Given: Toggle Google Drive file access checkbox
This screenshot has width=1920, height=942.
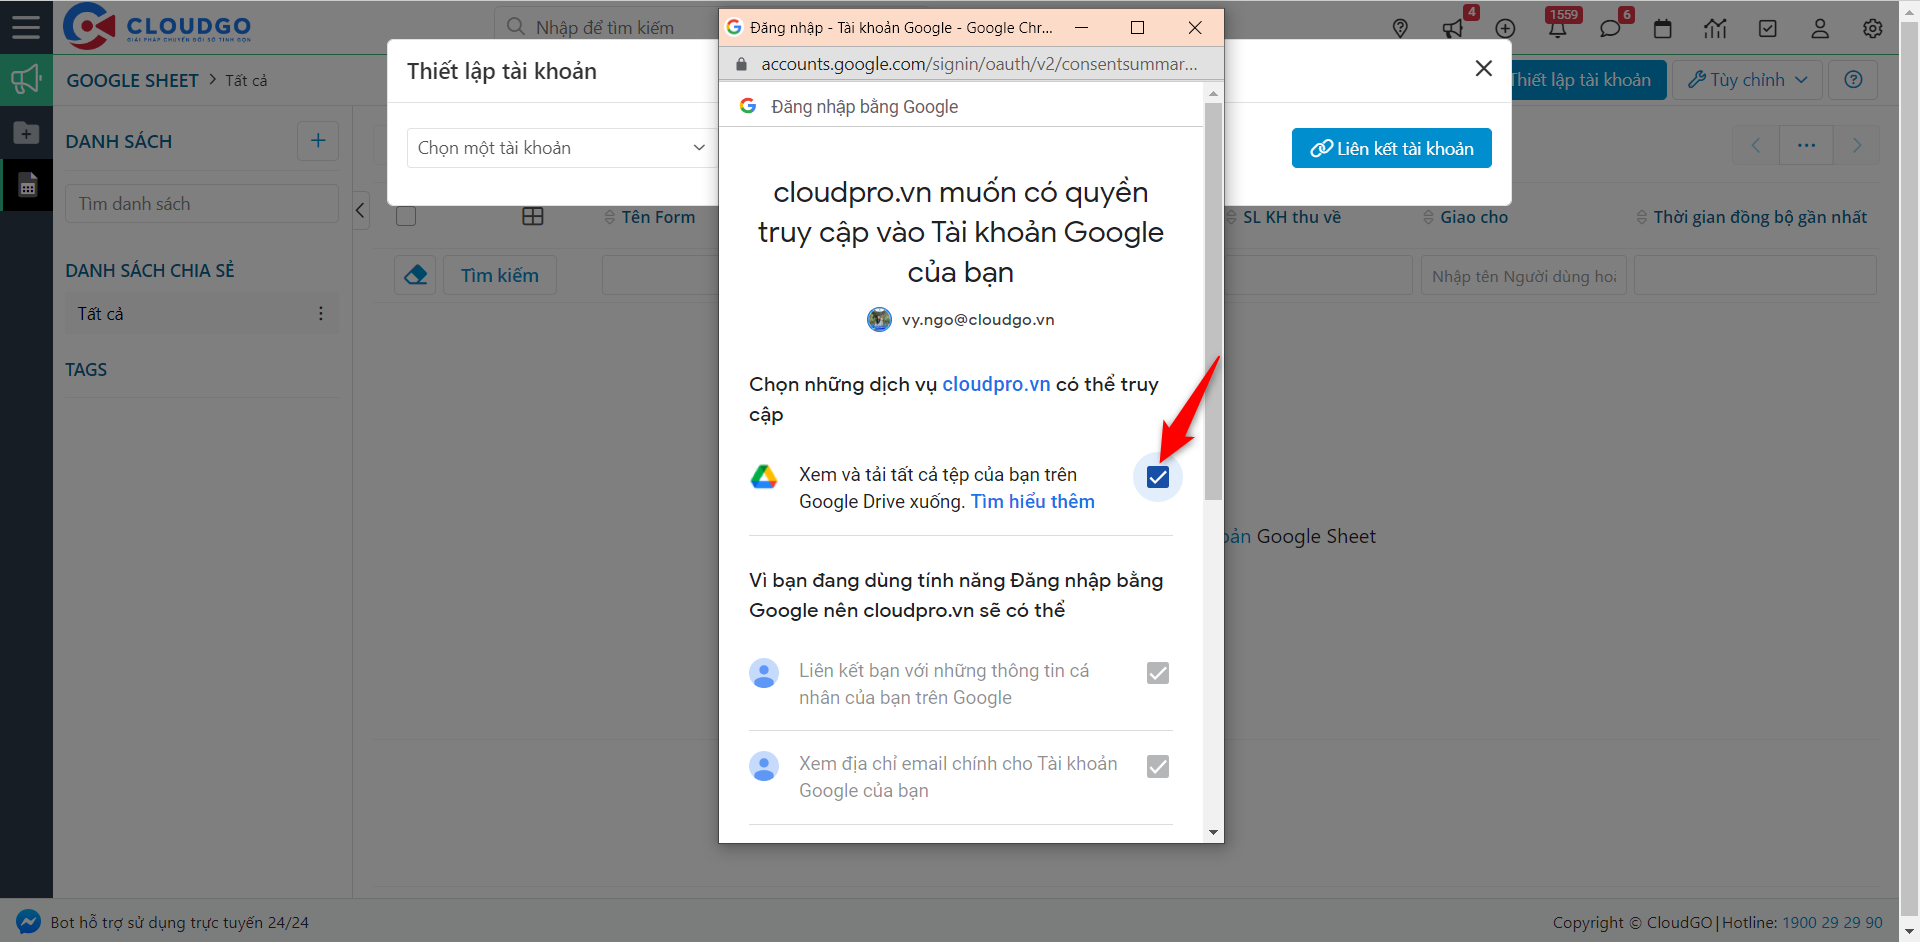Looking at the screenshot, I should pos(1157,477).
